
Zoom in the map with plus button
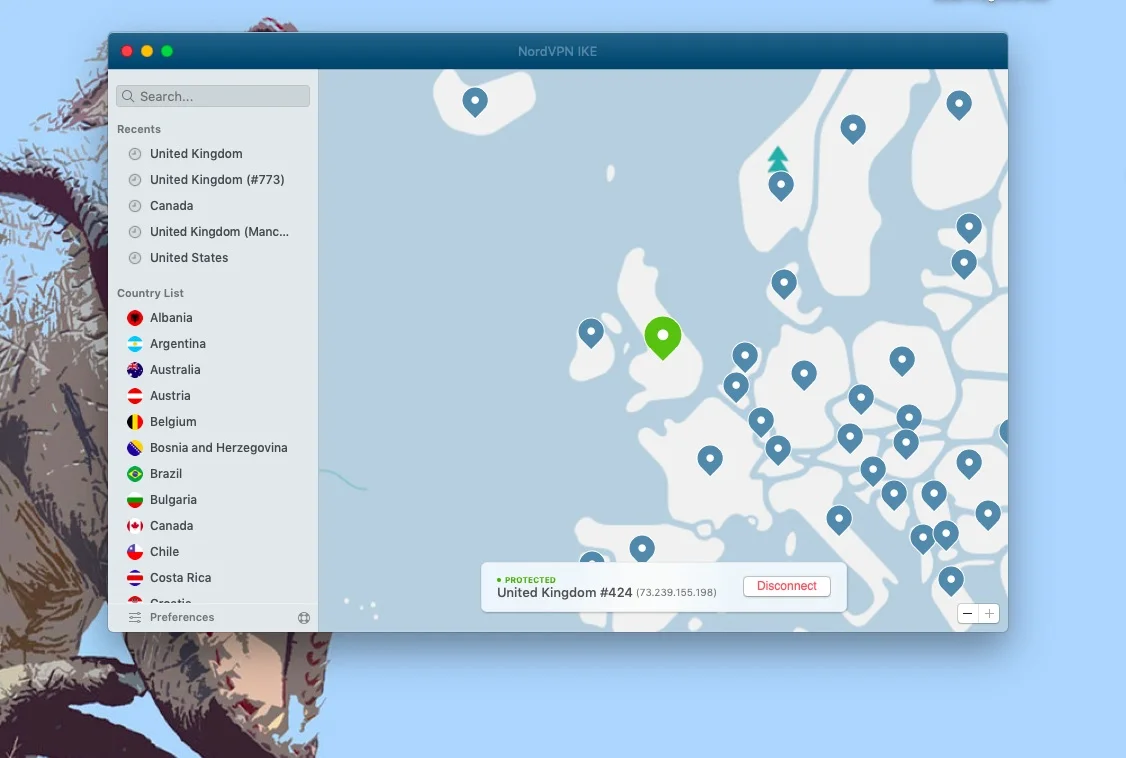coord(989,614)
